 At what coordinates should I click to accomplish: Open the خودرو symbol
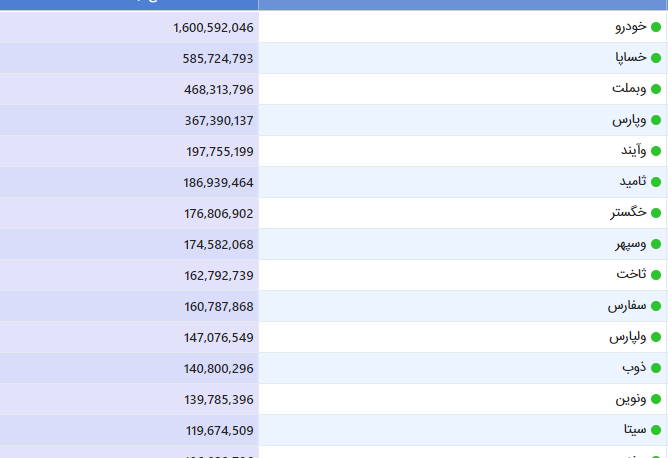point(631,27)
